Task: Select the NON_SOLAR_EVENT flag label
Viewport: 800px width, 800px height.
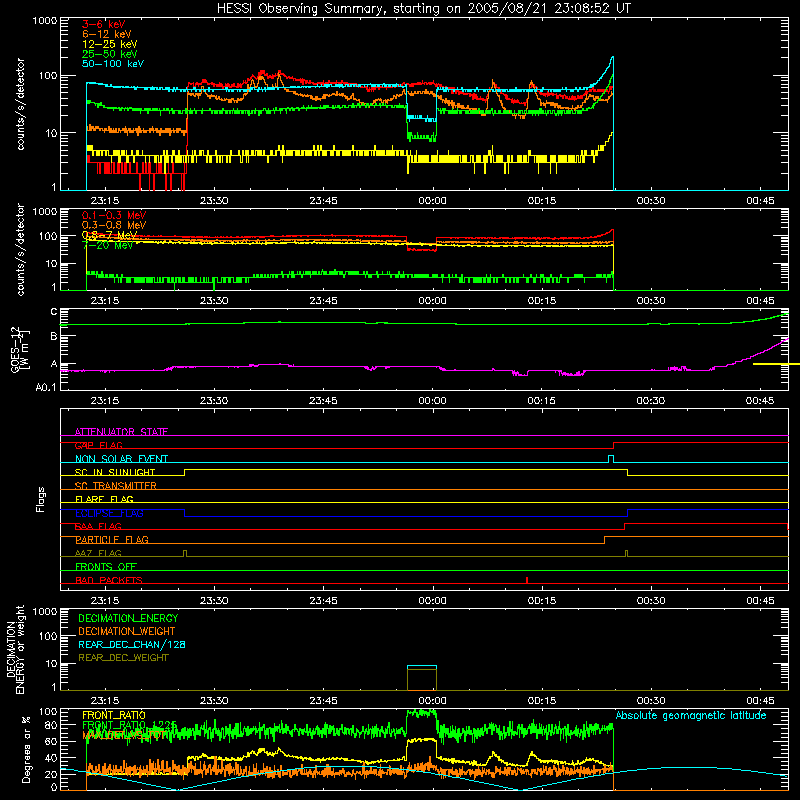Action: coord(121,459)
